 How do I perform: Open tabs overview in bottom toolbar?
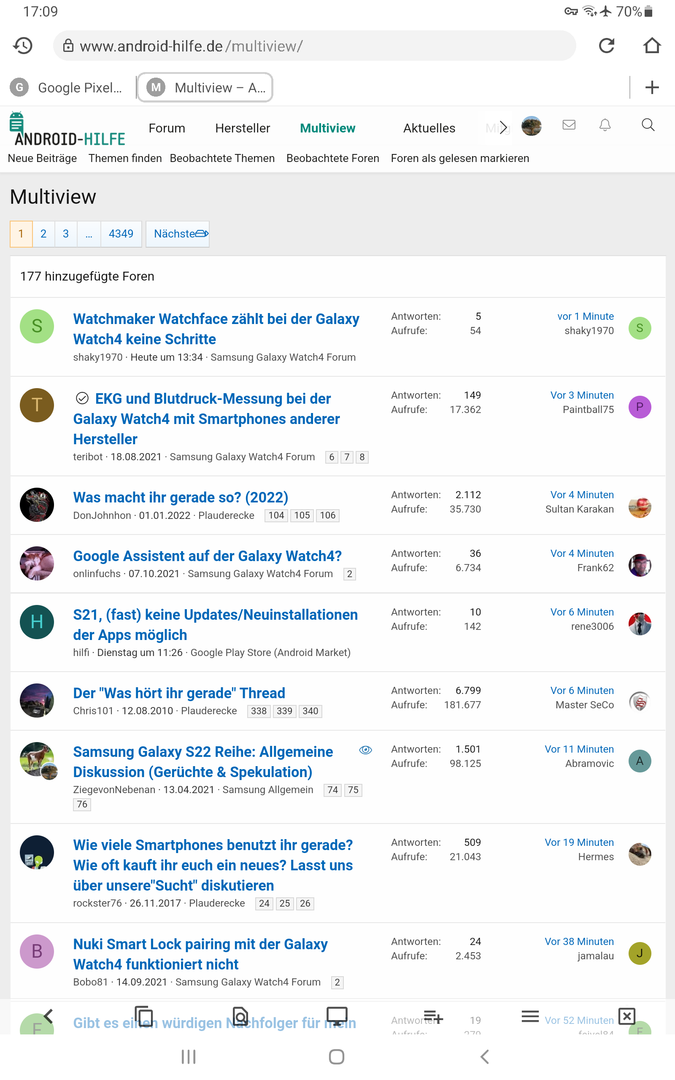point(144,1017)
